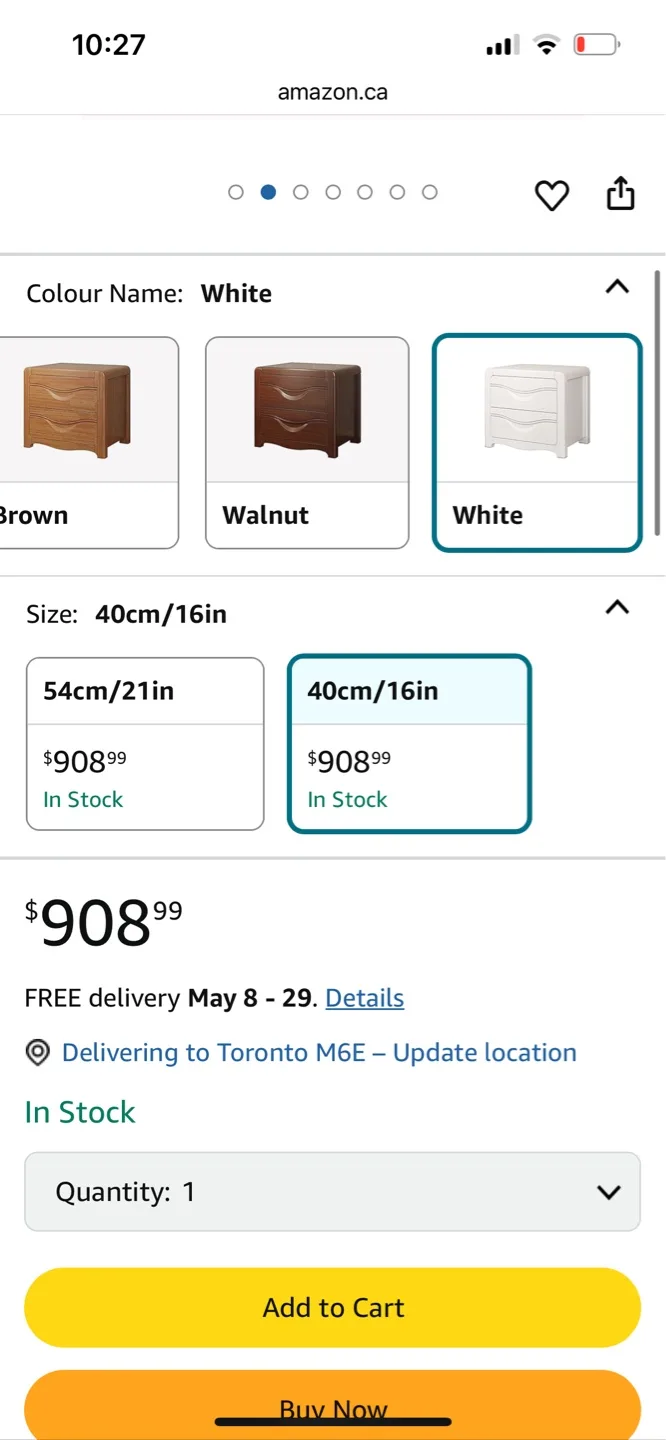Image resolution: width=666 pixels, height=1440 pixels.
Task: Open the Quantity dropdown
Action: [x=333, y=1191]
